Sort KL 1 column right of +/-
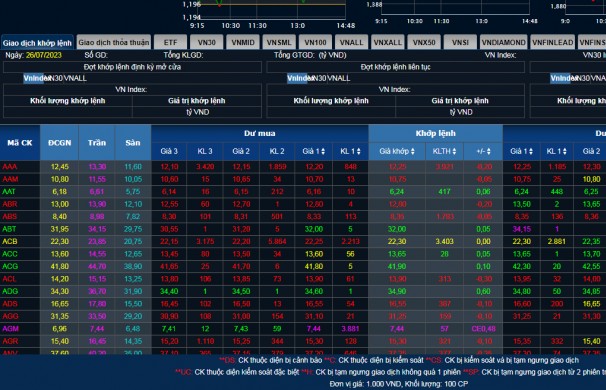606x390 pixels. tap(565, 151)
